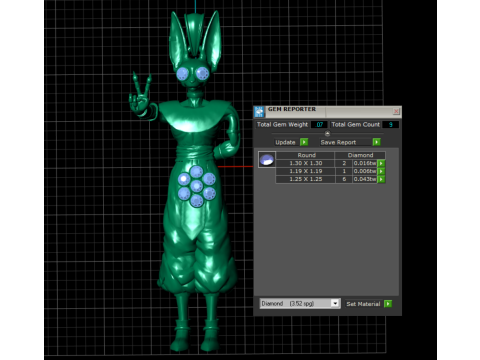Viewport: 480px width, 360px height.
Task: Click the Round column header
Action: click(x=305, y=155)
